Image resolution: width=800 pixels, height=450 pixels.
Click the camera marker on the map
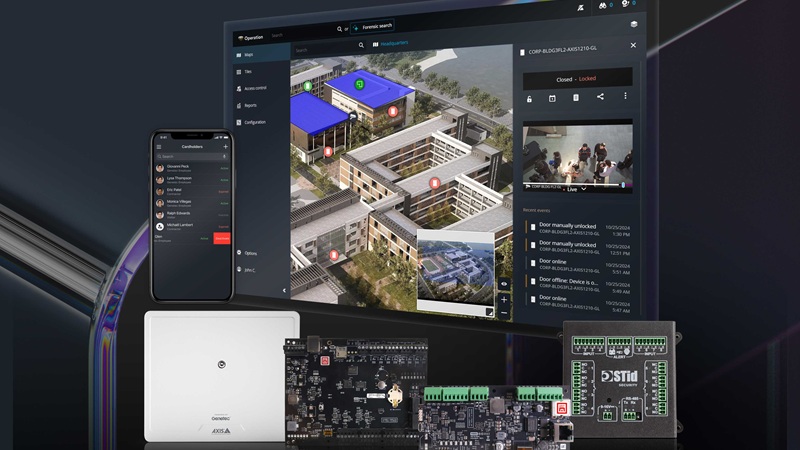tap(353, 117)
